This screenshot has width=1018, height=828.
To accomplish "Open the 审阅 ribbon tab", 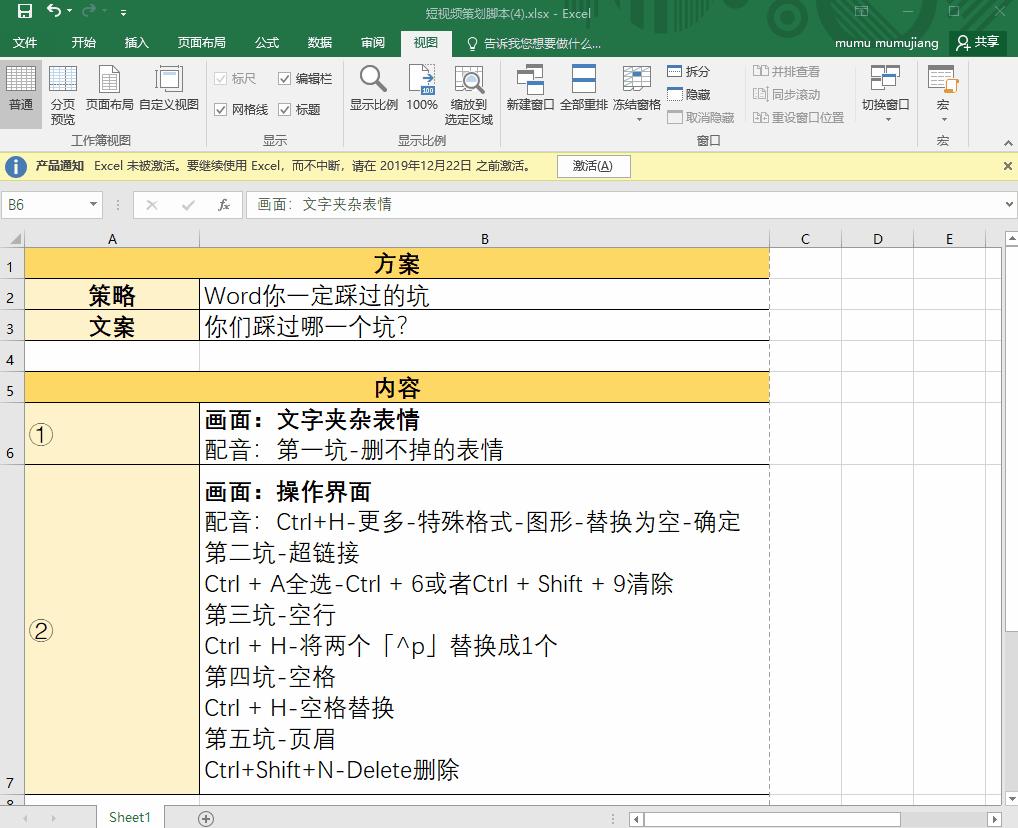I will pyautogui.click(x=372, y=43).
